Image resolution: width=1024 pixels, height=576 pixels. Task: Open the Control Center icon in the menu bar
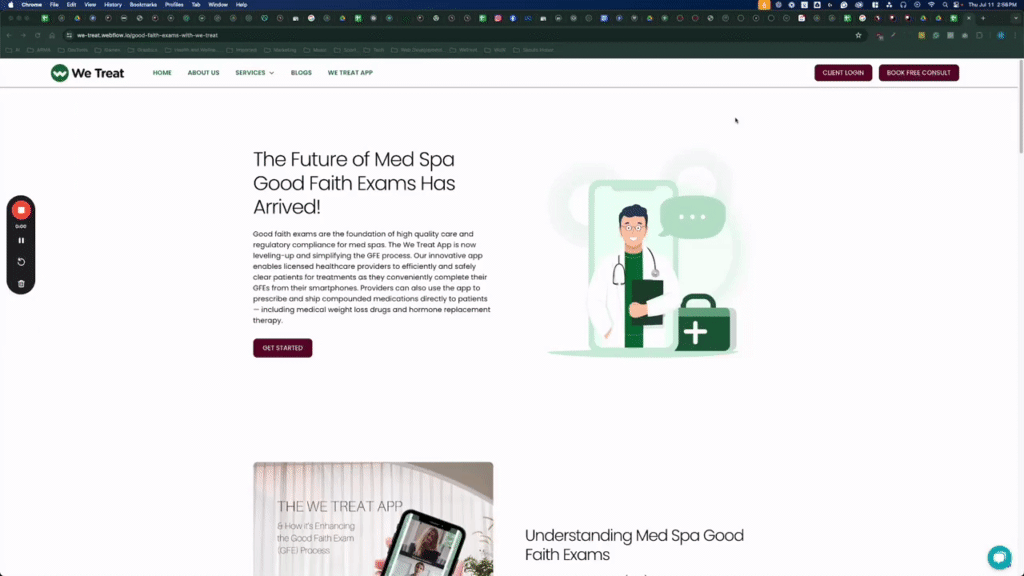tap(957, 5)
